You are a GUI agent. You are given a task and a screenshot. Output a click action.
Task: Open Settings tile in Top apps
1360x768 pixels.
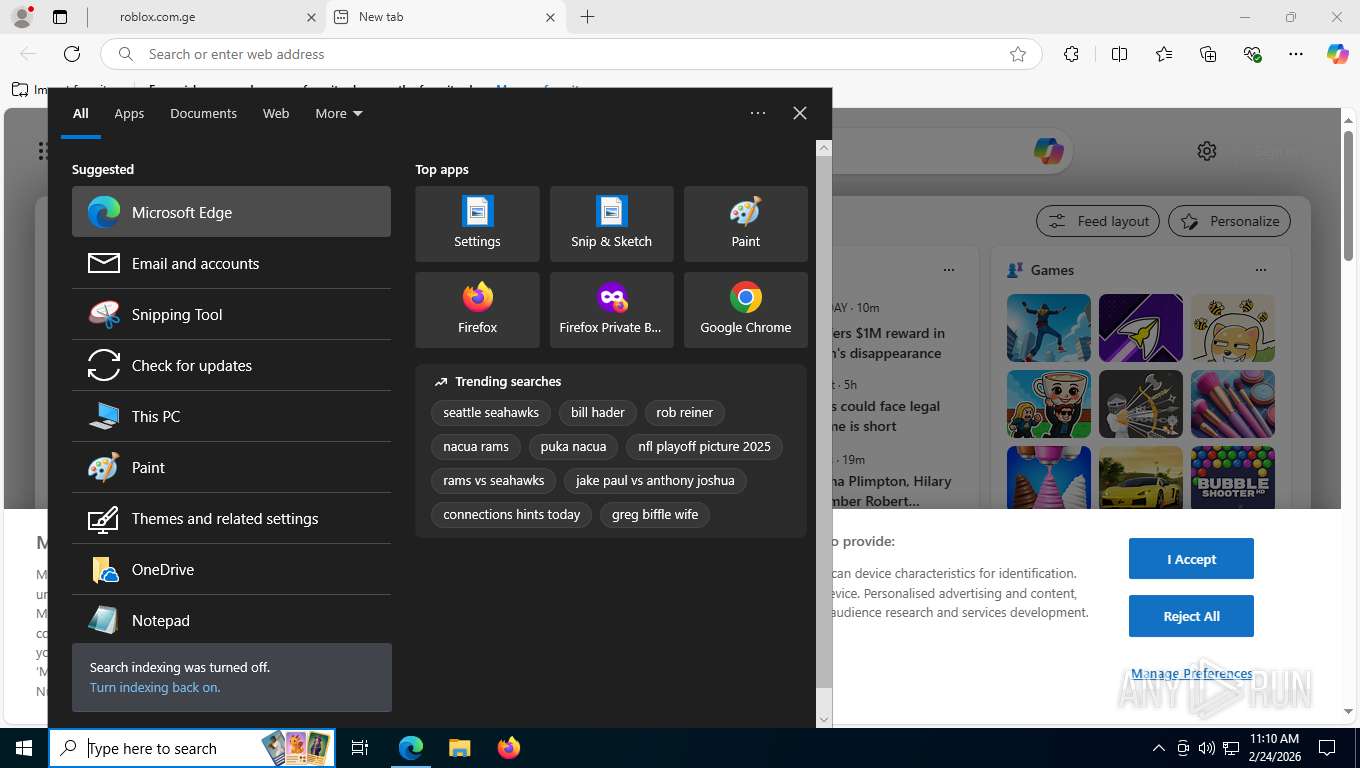coord(477,224)
